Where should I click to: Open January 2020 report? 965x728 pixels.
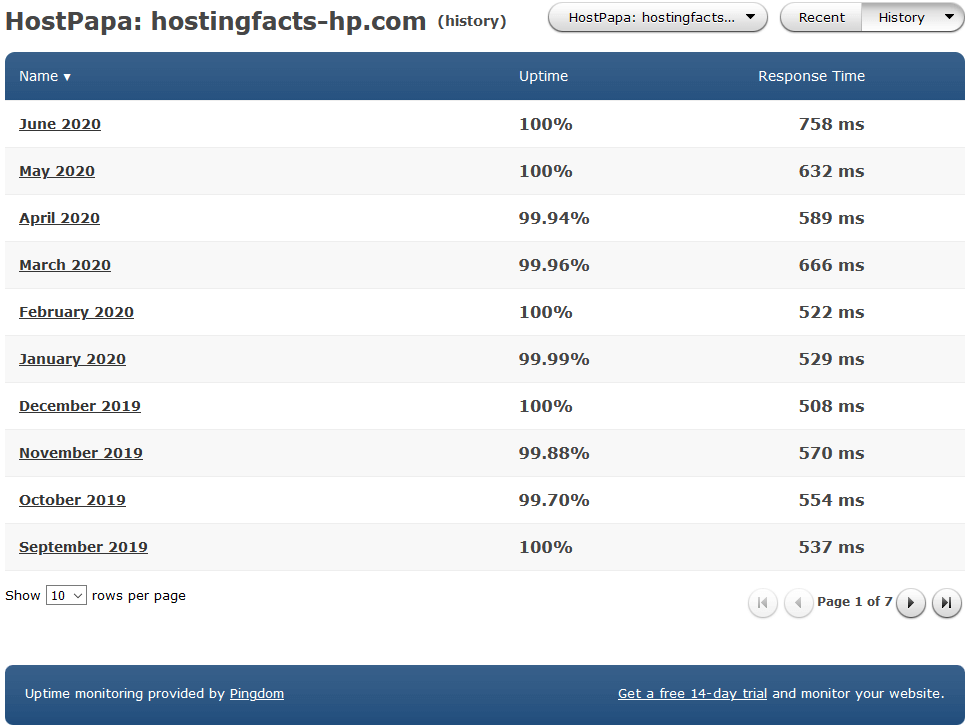coord(72,359)
